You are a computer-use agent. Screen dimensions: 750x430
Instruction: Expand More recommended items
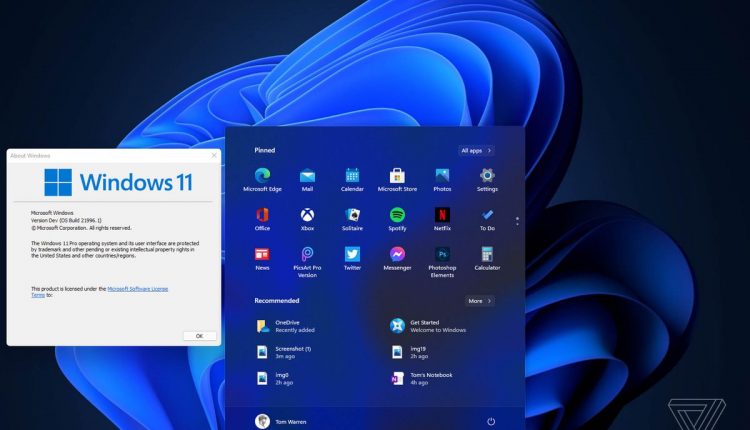coord(480,300)
